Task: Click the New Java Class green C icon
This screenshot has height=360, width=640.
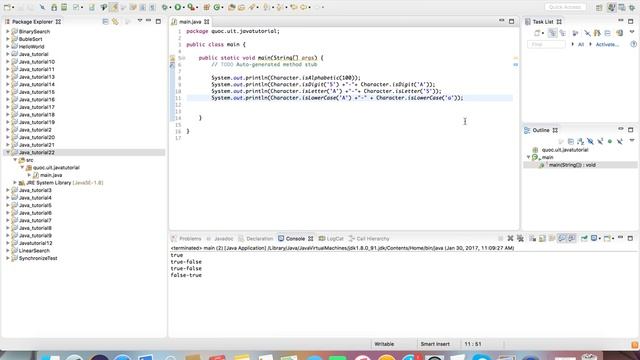Action: click(217, 7)
